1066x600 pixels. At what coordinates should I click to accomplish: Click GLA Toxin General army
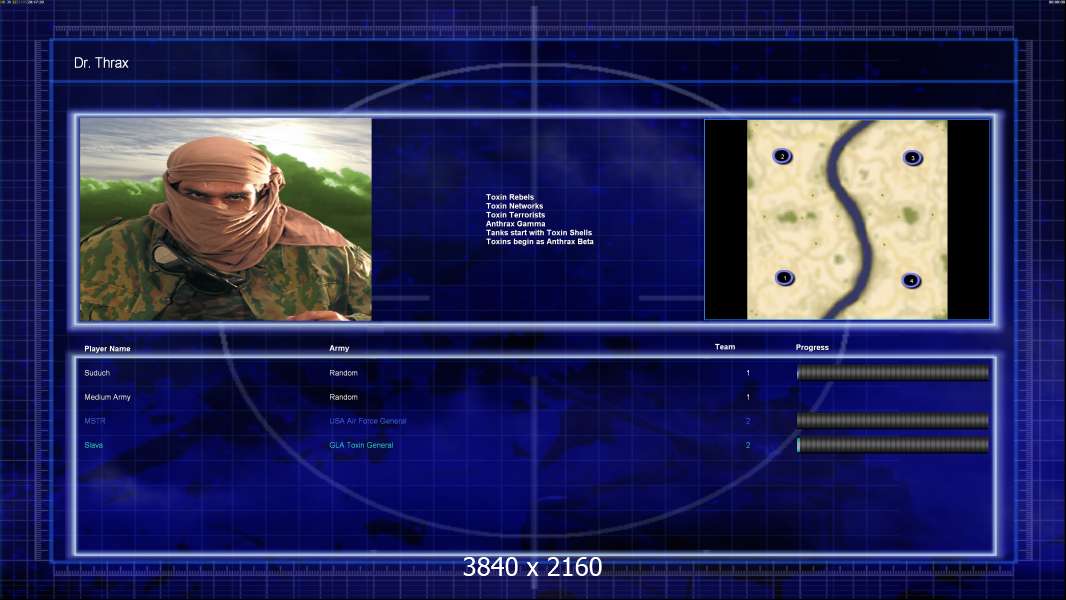coord(361,445)
